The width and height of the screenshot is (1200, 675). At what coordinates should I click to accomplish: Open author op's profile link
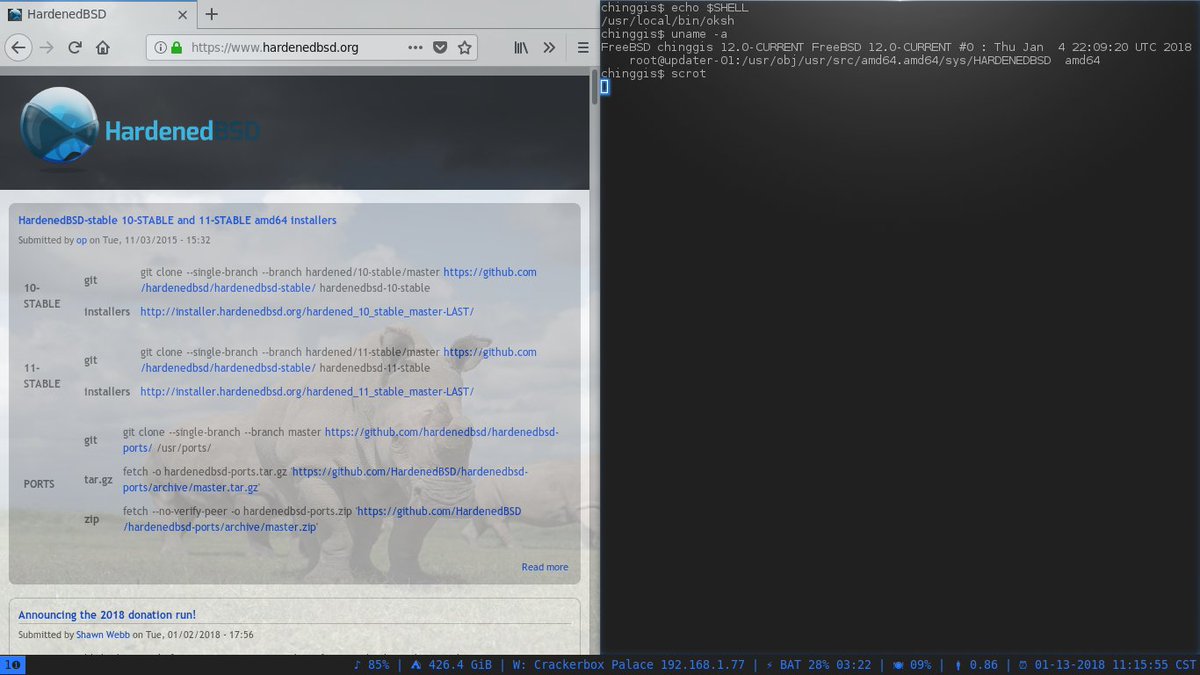pyautogui.click(x=82, y=240)
